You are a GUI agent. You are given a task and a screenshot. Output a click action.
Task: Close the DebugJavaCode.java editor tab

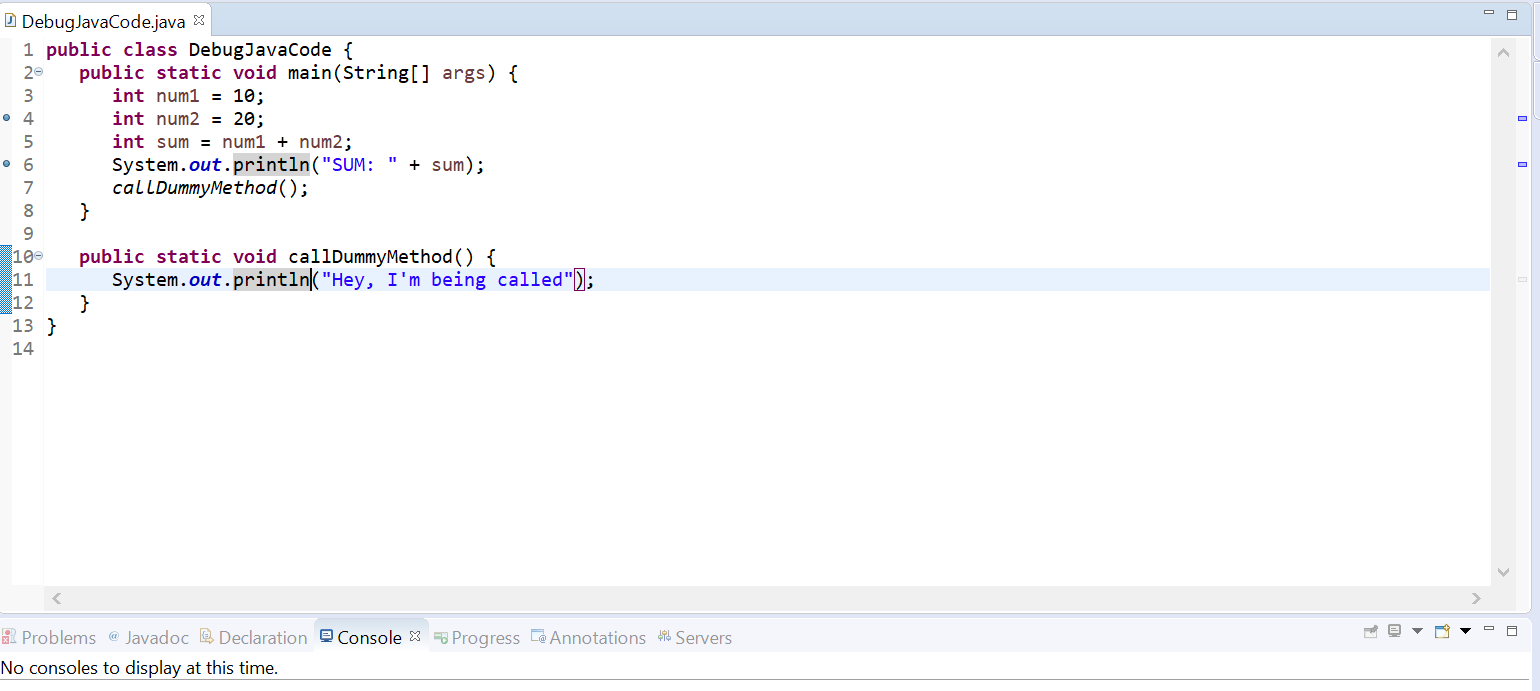pos(198,20)
